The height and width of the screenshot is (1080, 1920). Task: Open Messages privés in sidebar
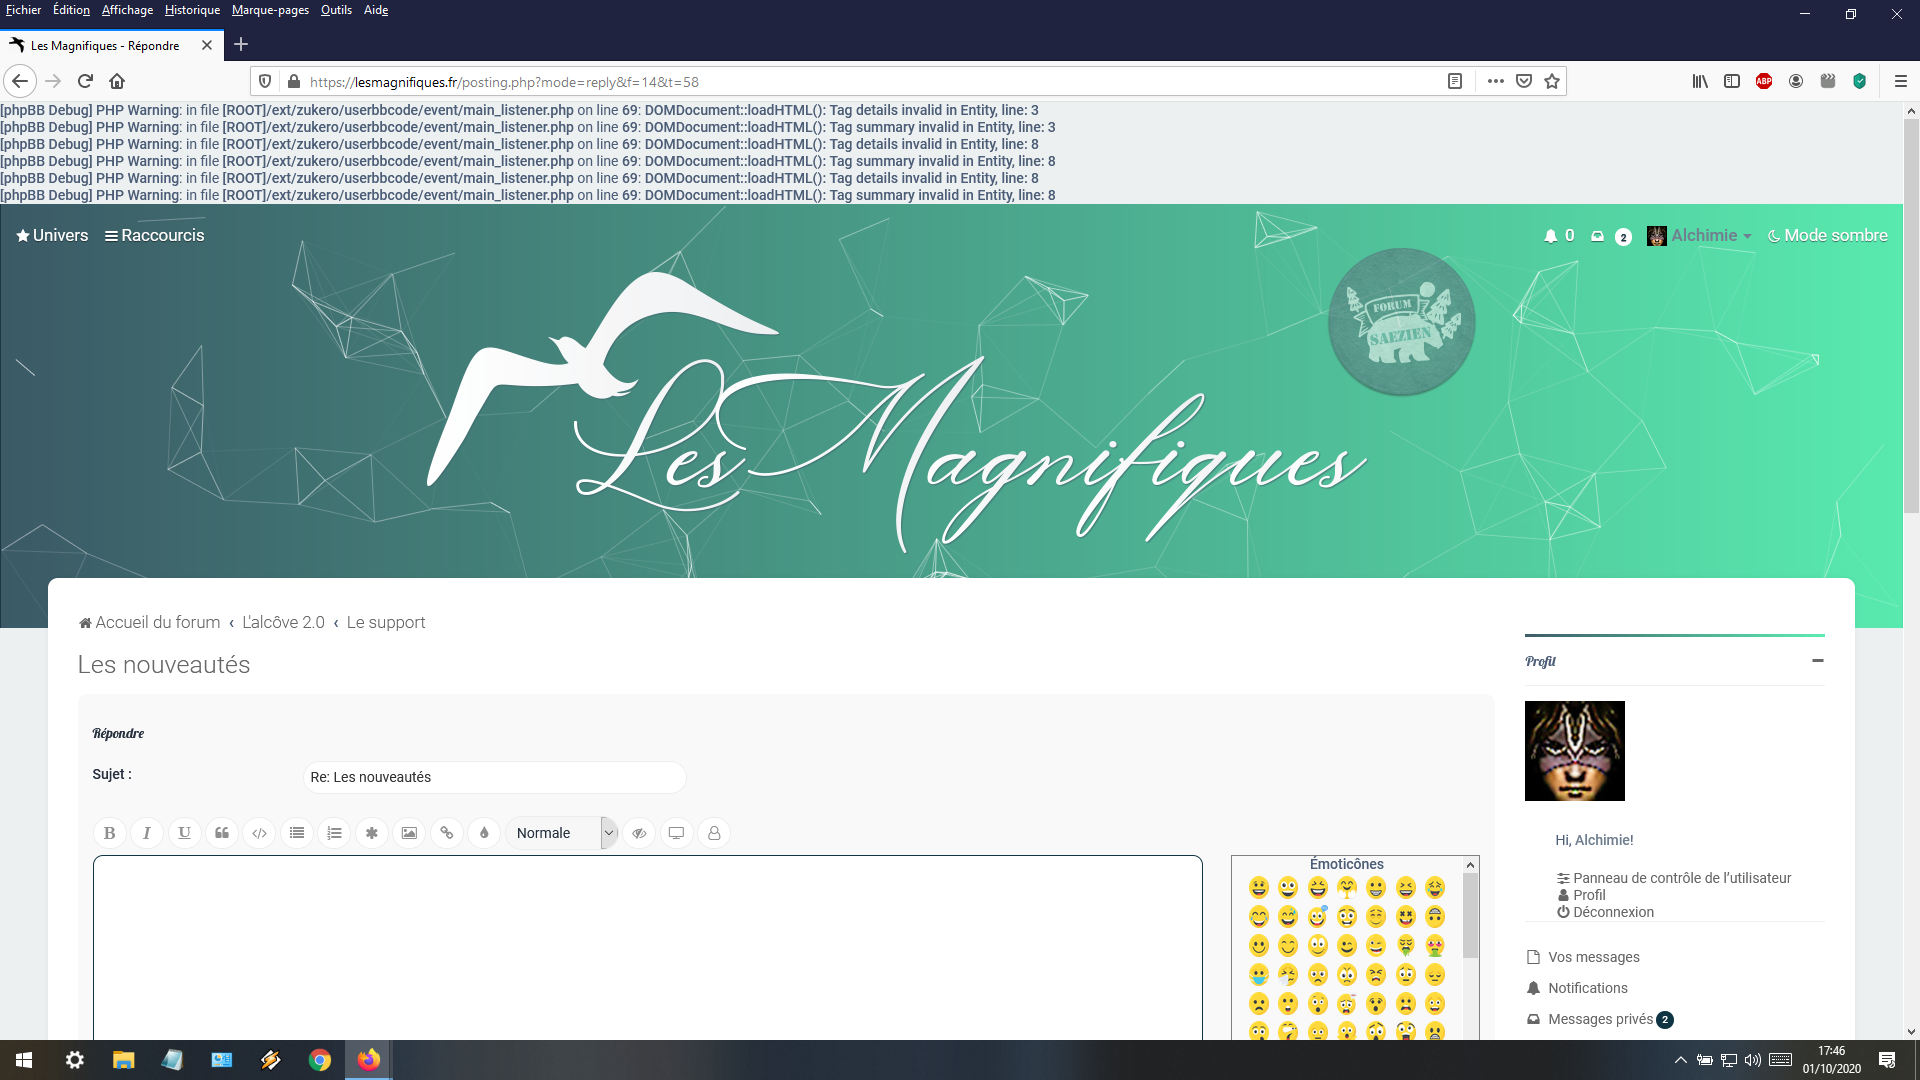[x=1600, y=1019]
